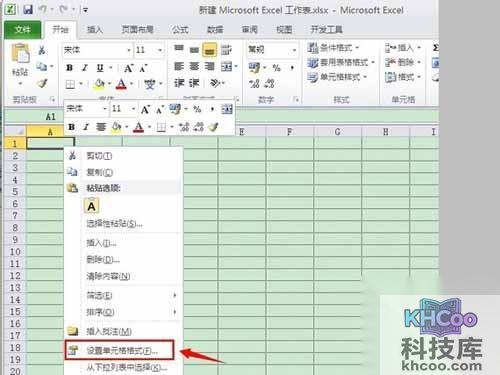Choose Format Cells from the context menu
This screenshot has height=375, width=500.
120,350
